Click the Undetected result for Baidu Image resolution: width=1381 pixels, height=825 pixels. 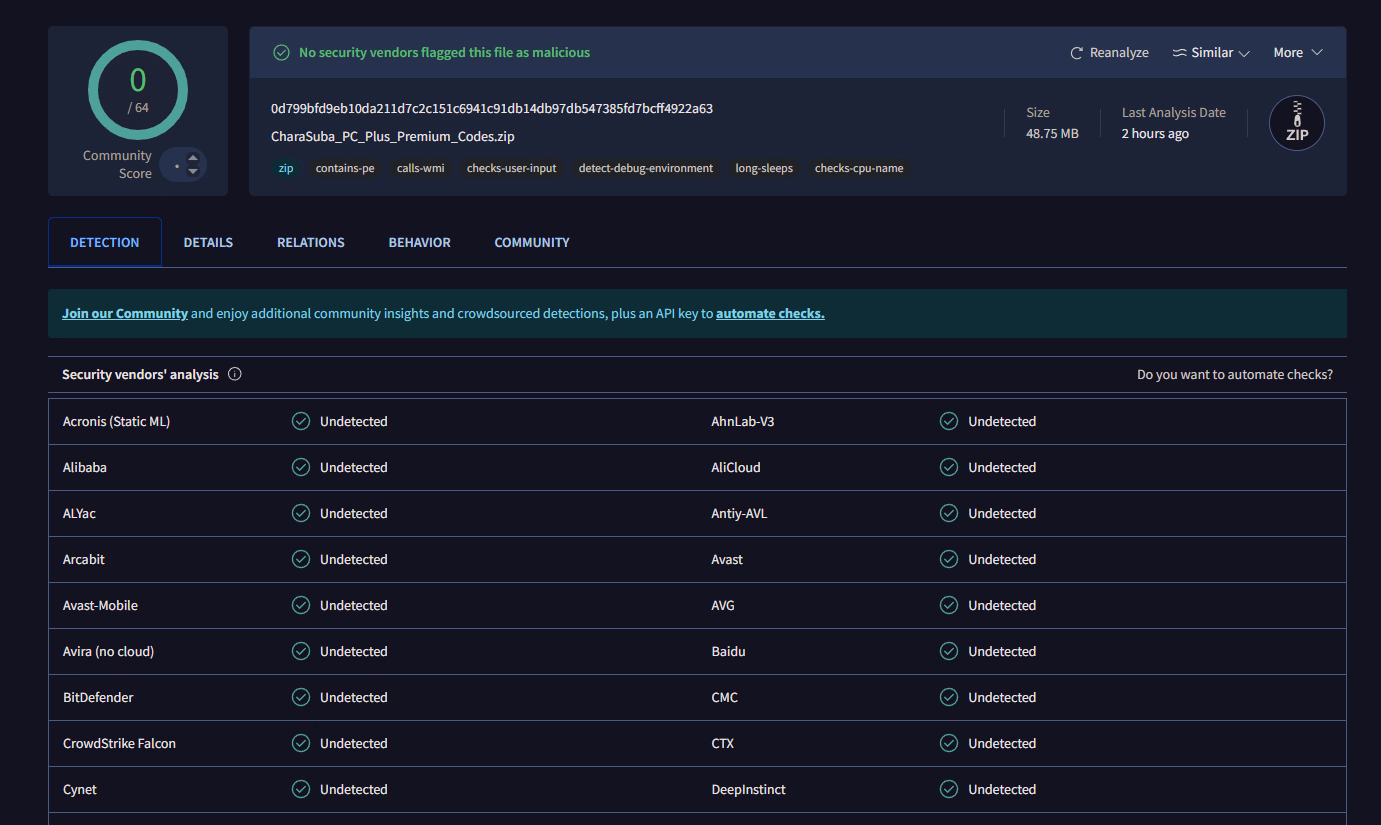[x=1002, y=651]
